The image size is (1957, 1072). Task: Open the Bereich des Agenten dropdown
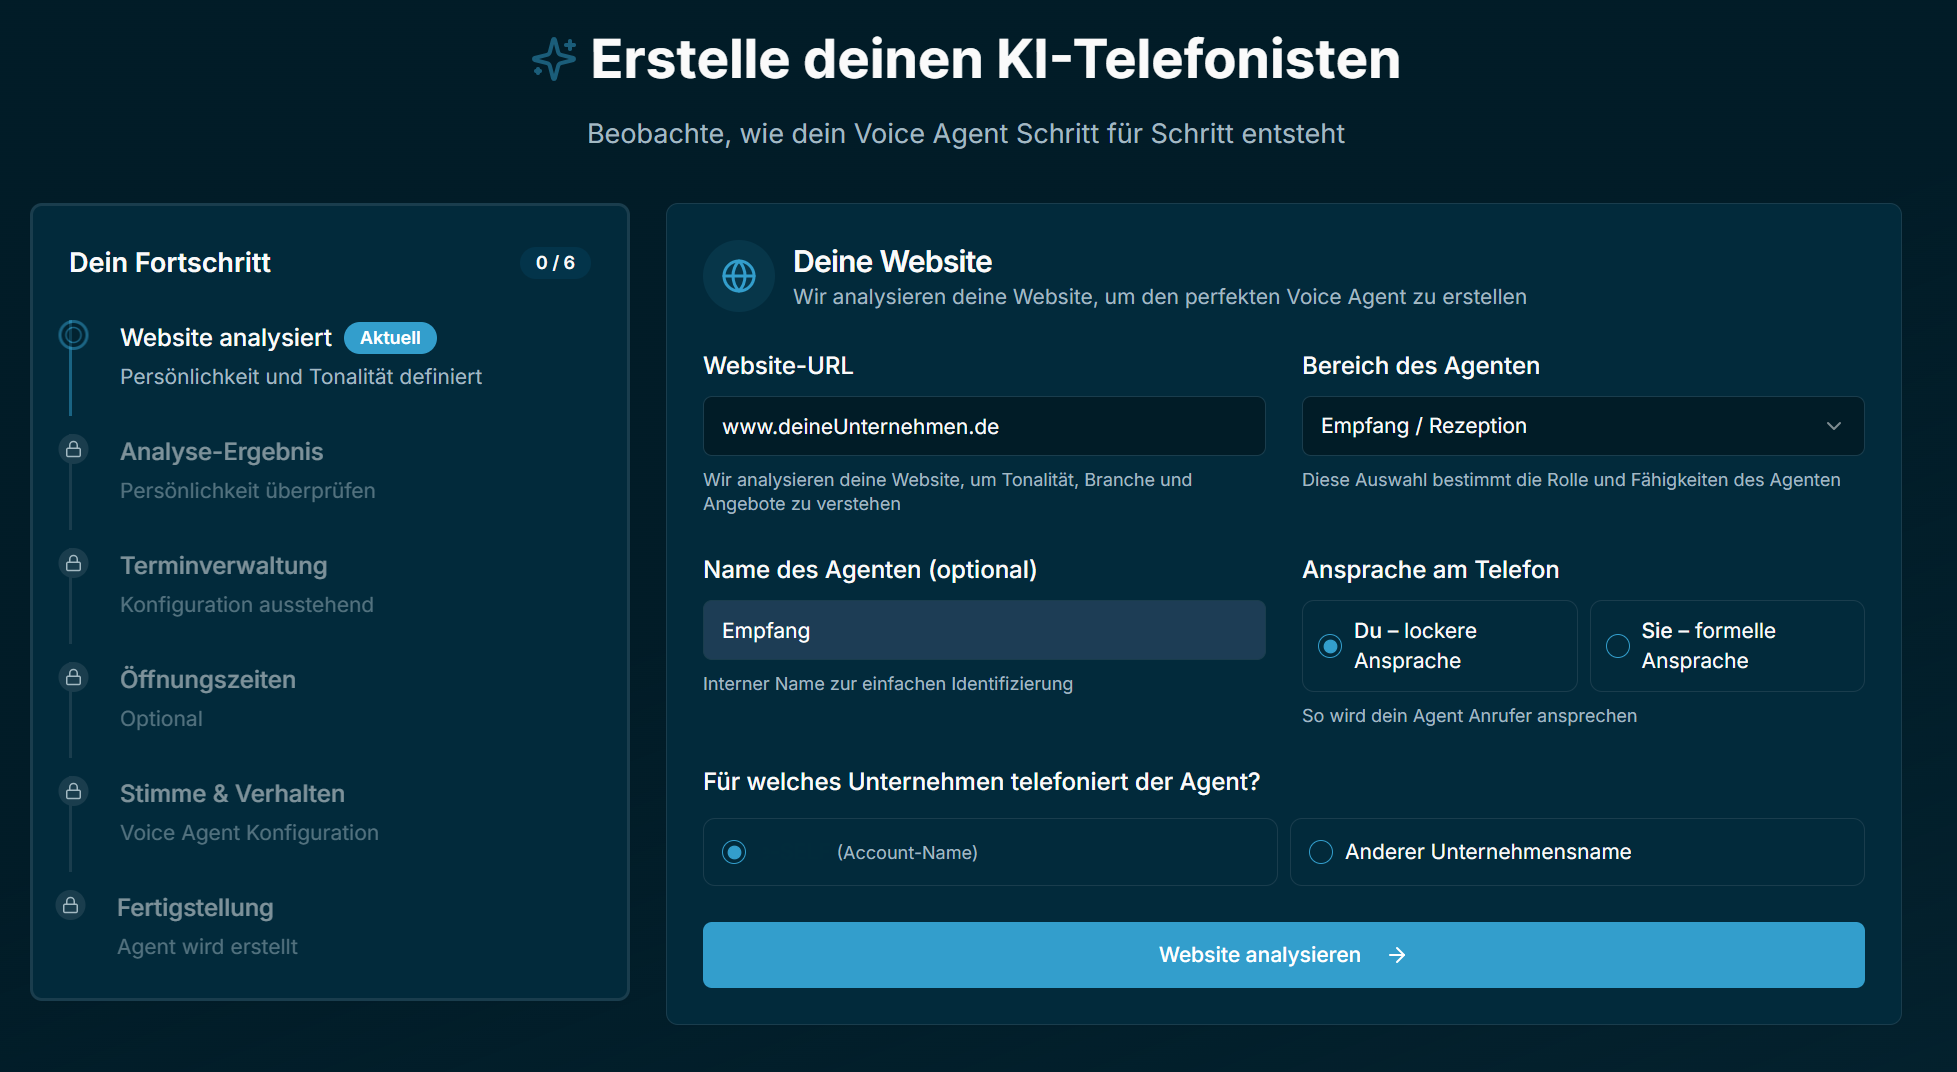(x=1582, y=426)
